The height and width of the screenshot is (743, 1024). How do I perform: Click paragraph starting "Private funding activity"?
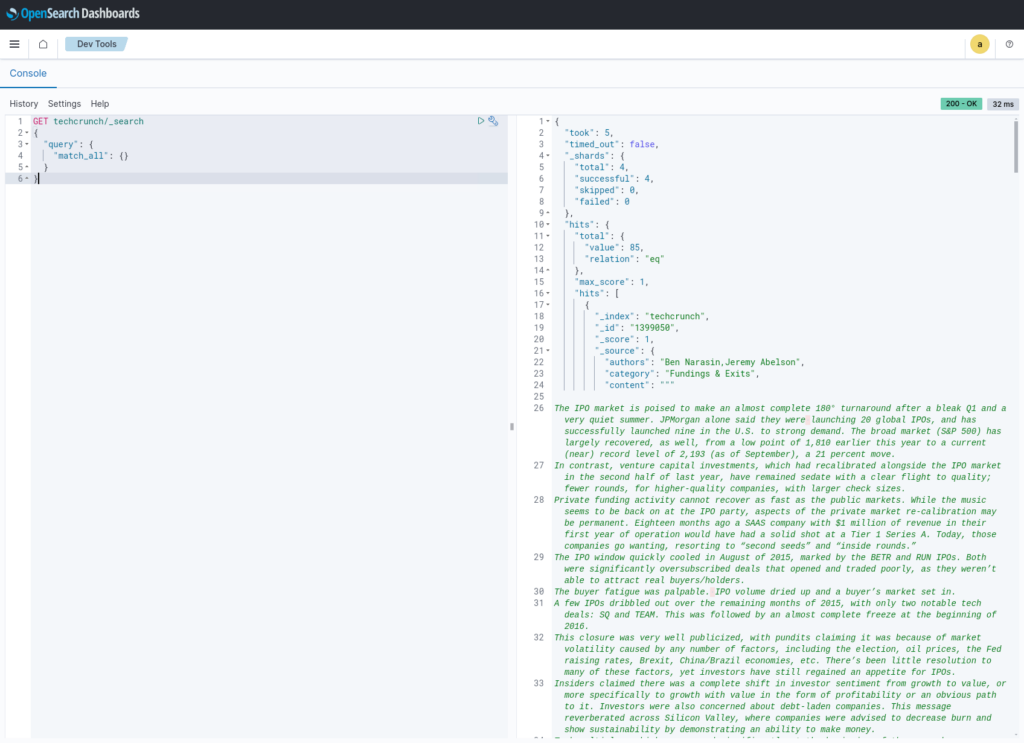point(775,523)
